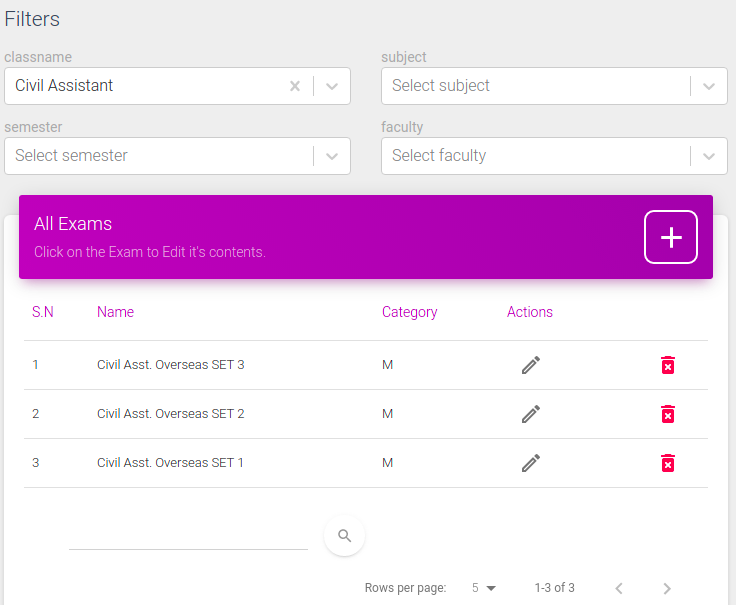Viewport: 736px width, 605px height.
Task: Click the 1-3 of 3 pagination text
Action: (x=554, y=588)
